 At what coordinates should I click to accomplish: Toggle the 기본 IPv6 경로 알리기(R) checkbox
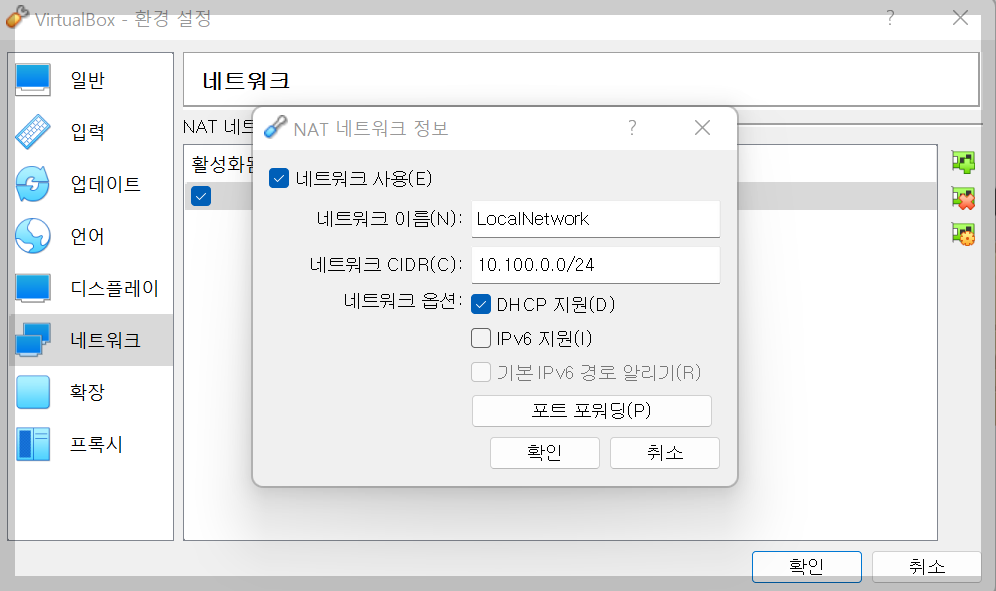[481, 372]
